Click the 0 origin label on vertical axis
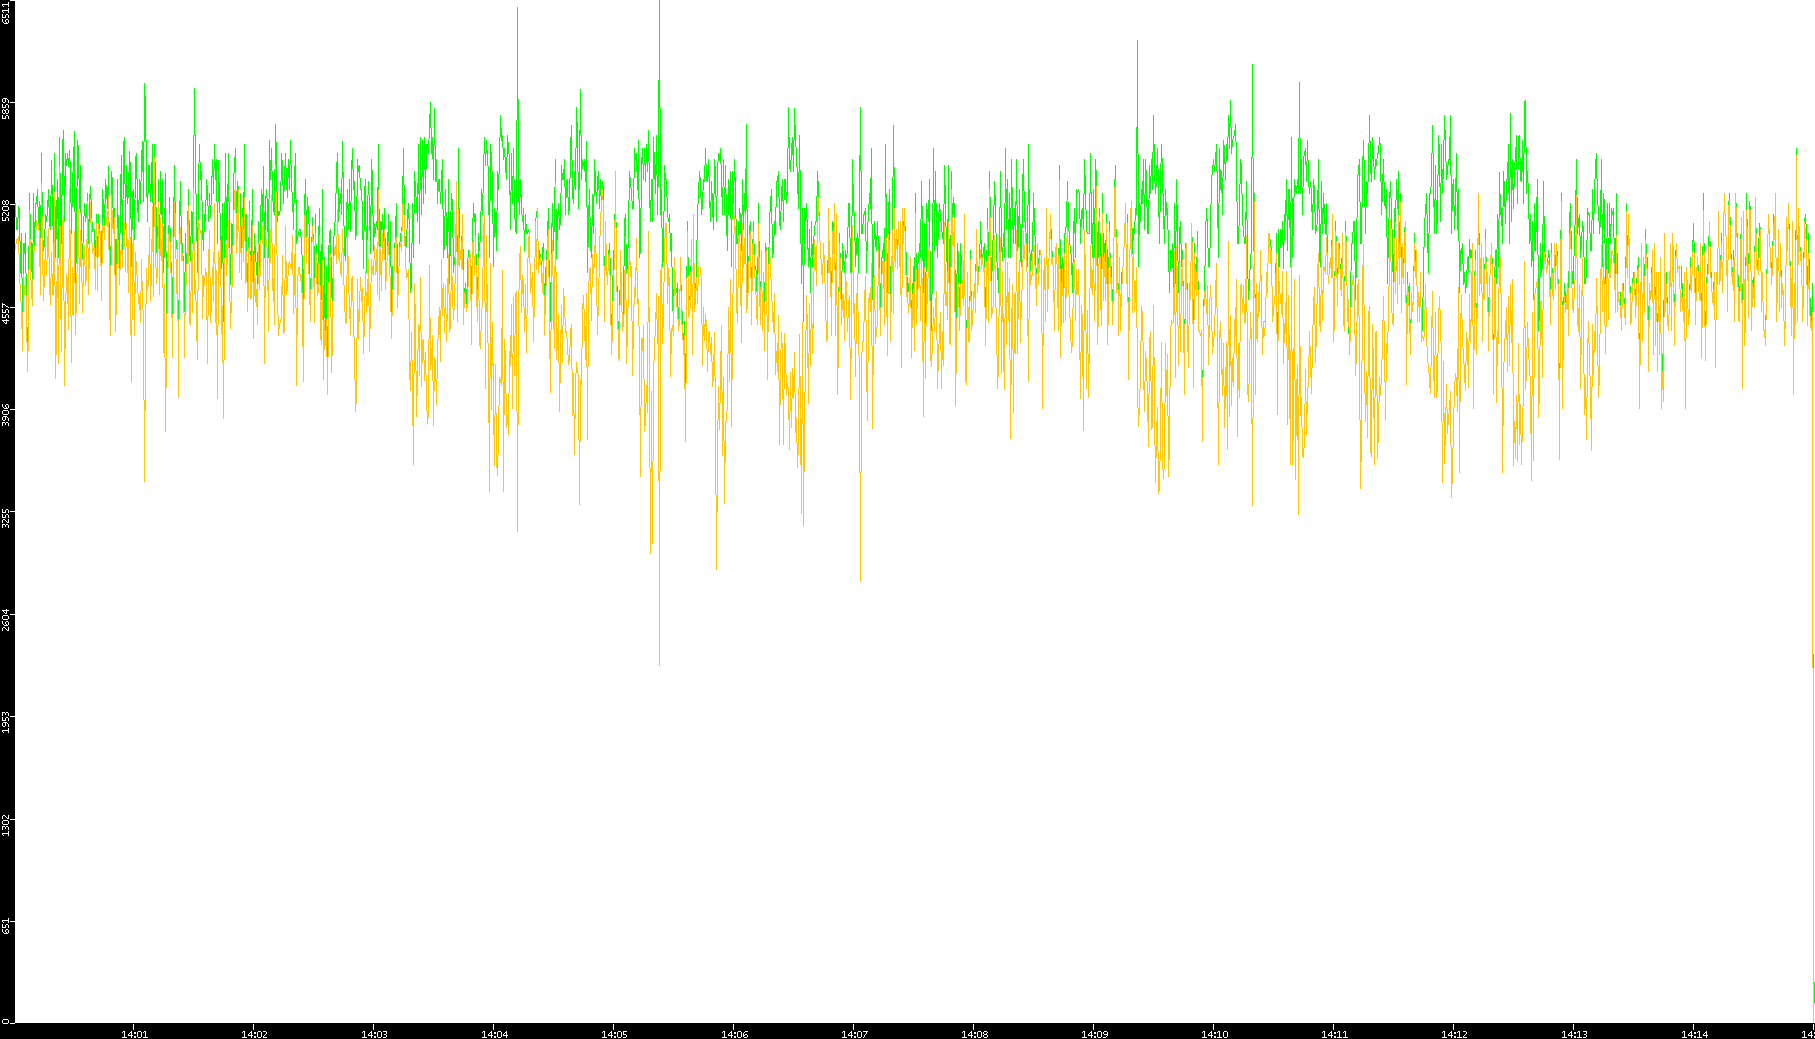The height and width of the screenshot is (1039, 1815). [6, 1020]
